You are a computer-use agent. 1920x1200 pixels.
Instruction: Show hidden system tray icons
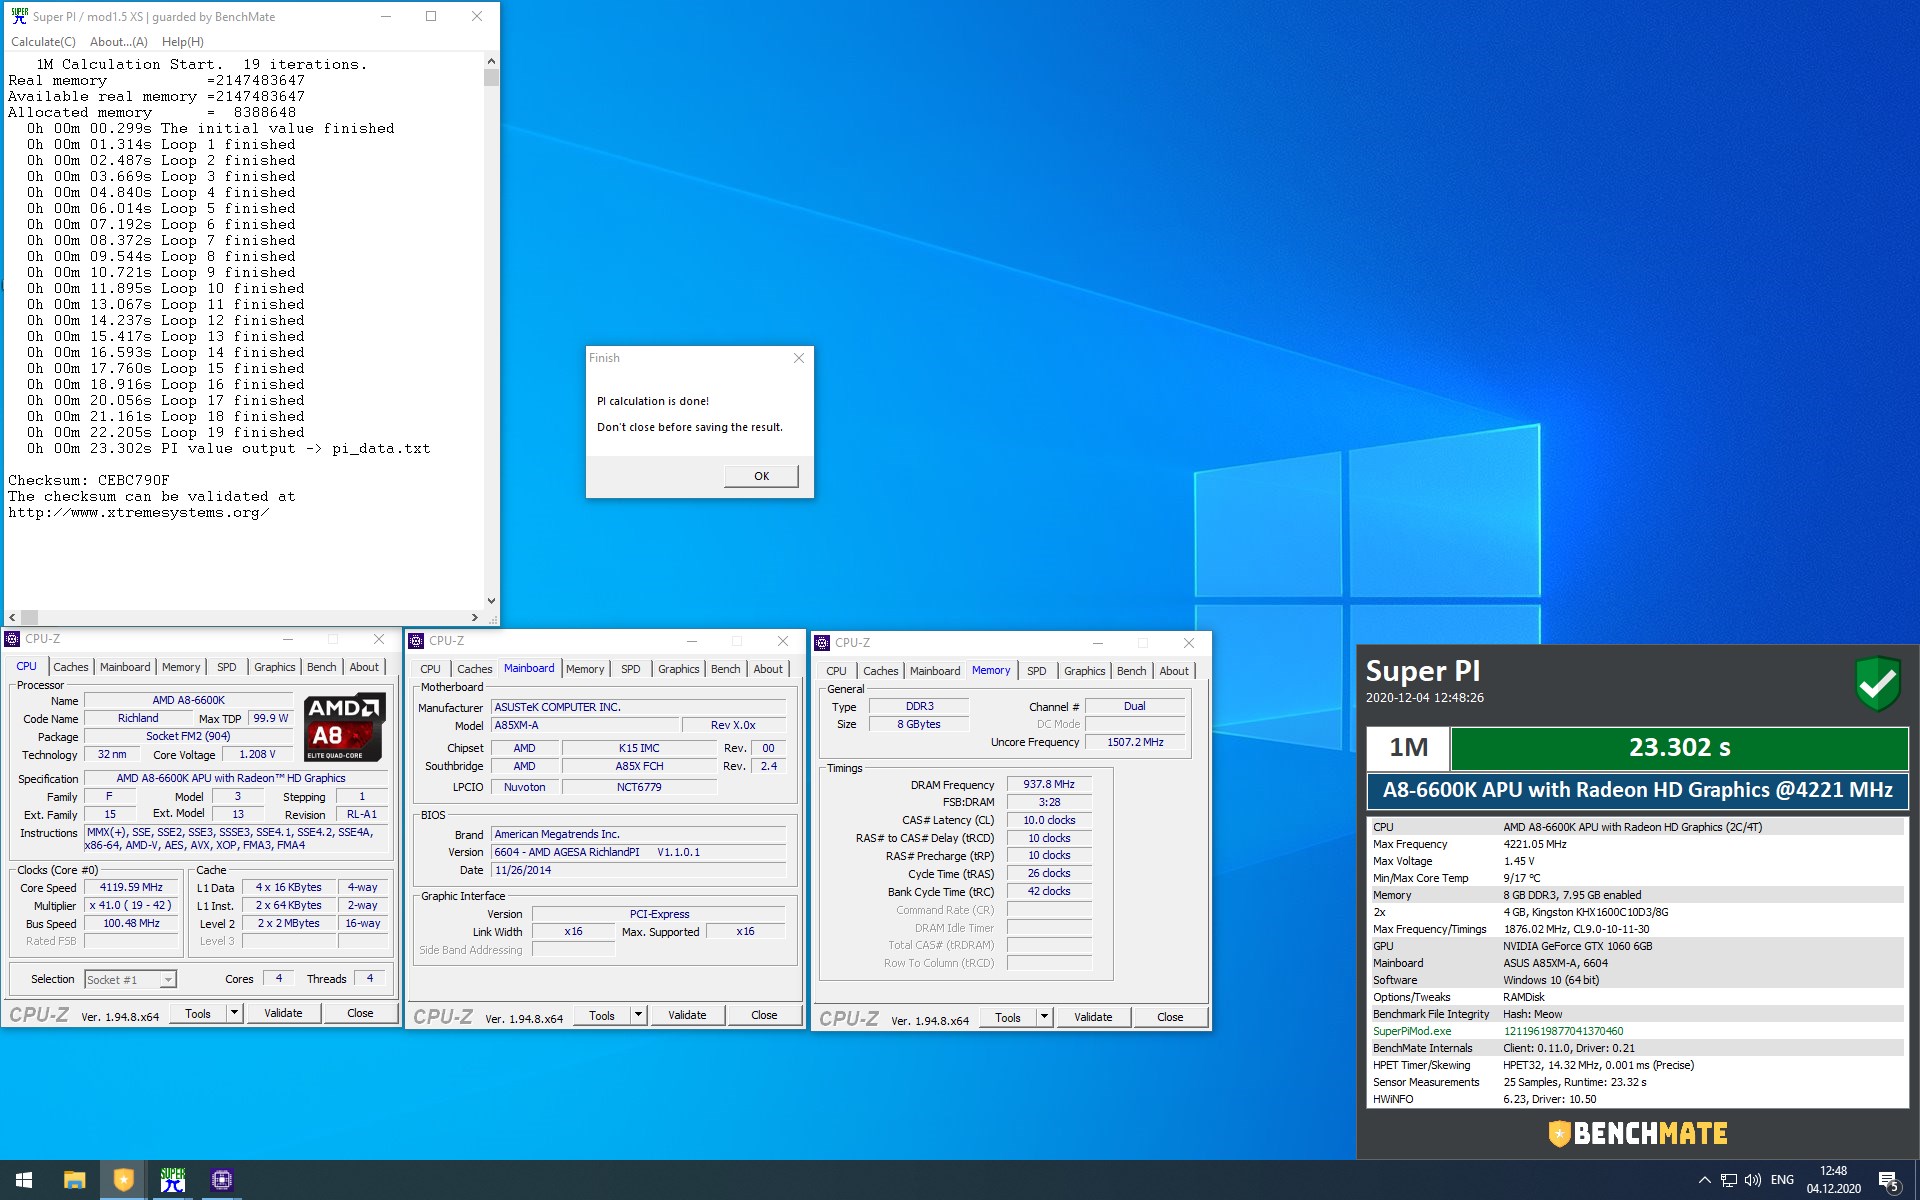(1704, 1180)
